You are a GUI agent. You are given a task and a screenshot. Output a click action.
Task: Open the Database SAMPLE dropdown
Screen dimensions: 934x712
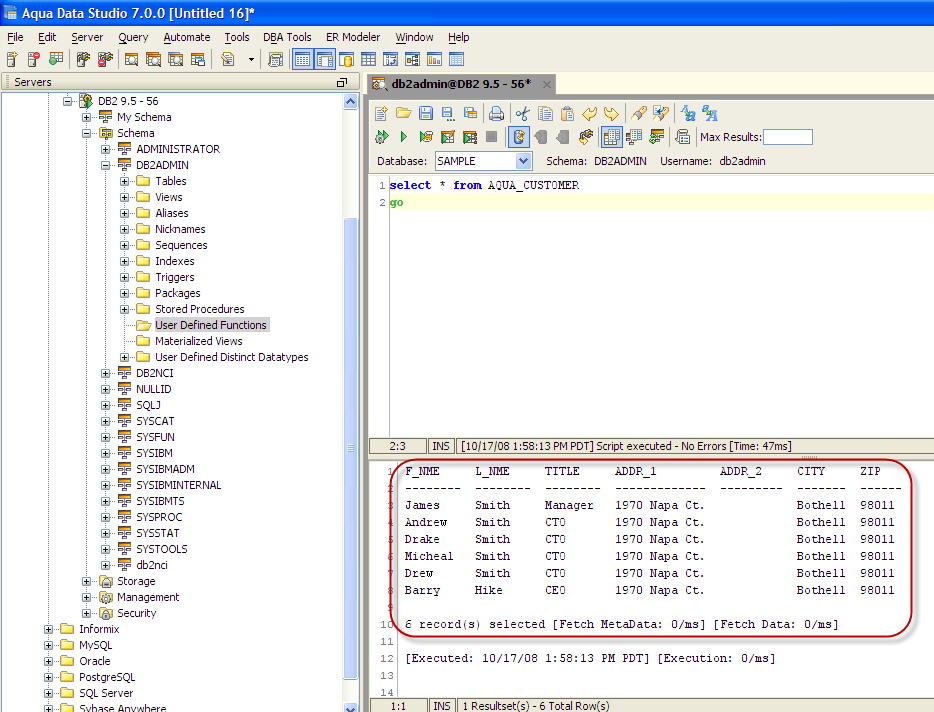[x=523, y=161]
